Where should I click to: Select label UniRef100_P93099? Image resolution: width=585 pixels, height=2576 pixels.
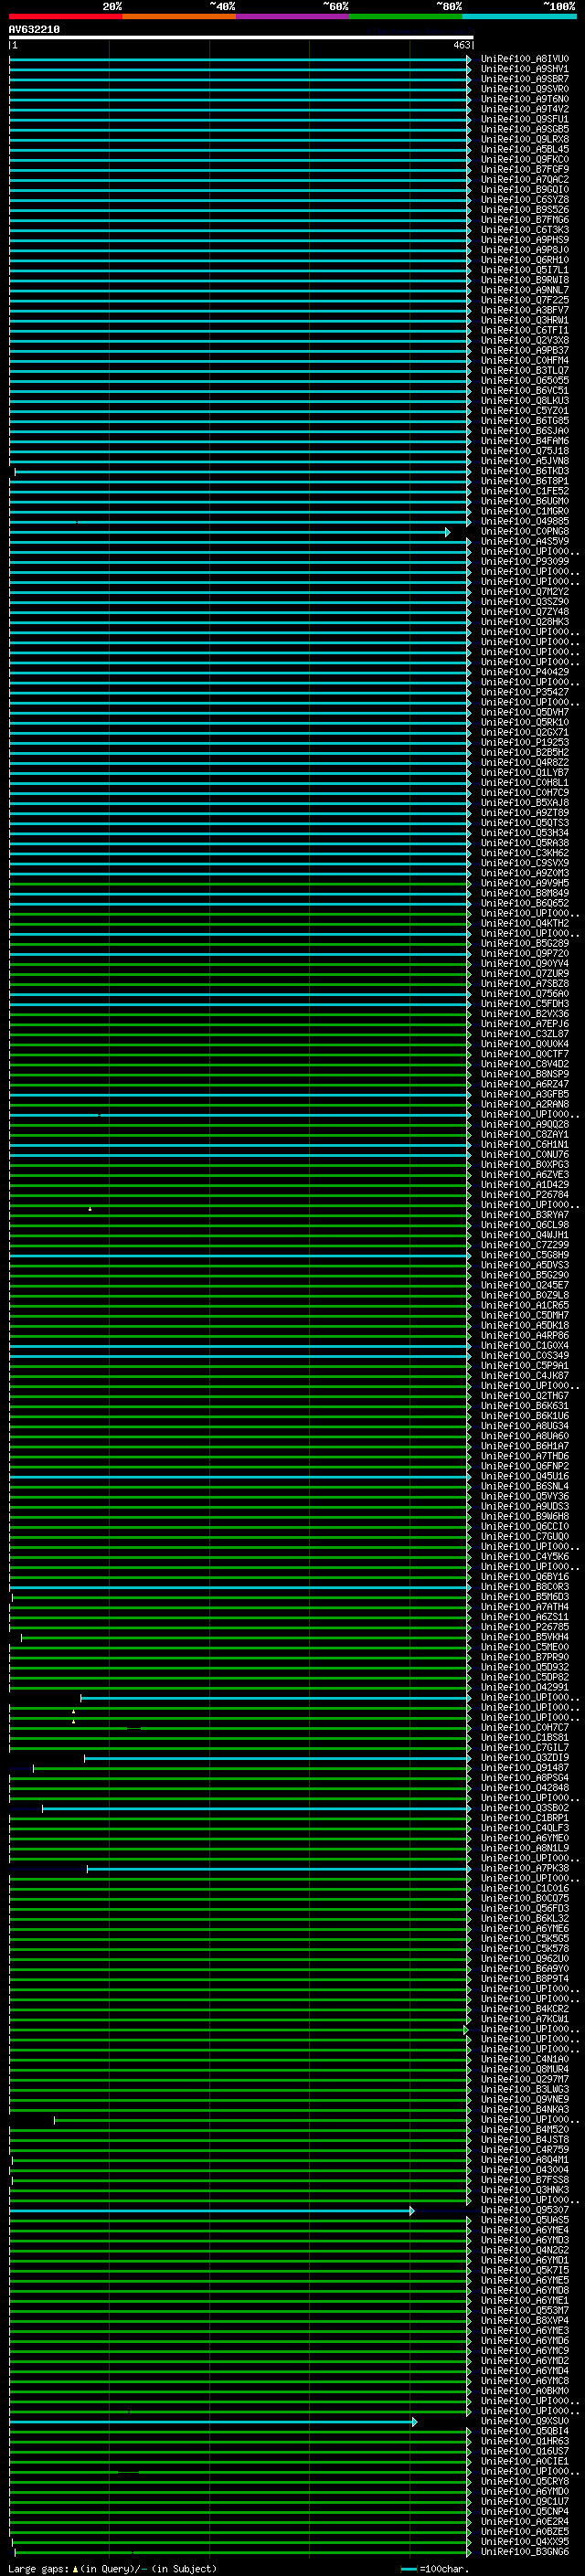pyautogui.click(x=525, y=561)
